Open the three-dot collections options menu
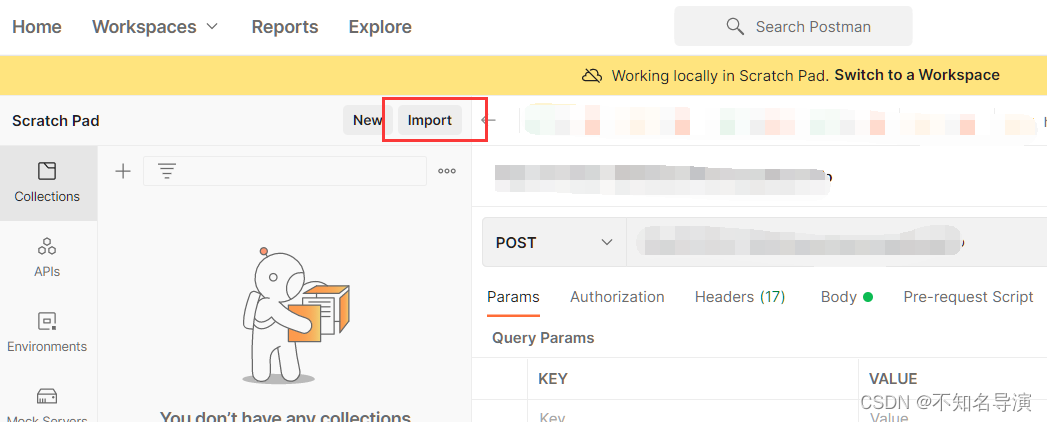The height and width of the screenshot is (422, 1047). 447,171
